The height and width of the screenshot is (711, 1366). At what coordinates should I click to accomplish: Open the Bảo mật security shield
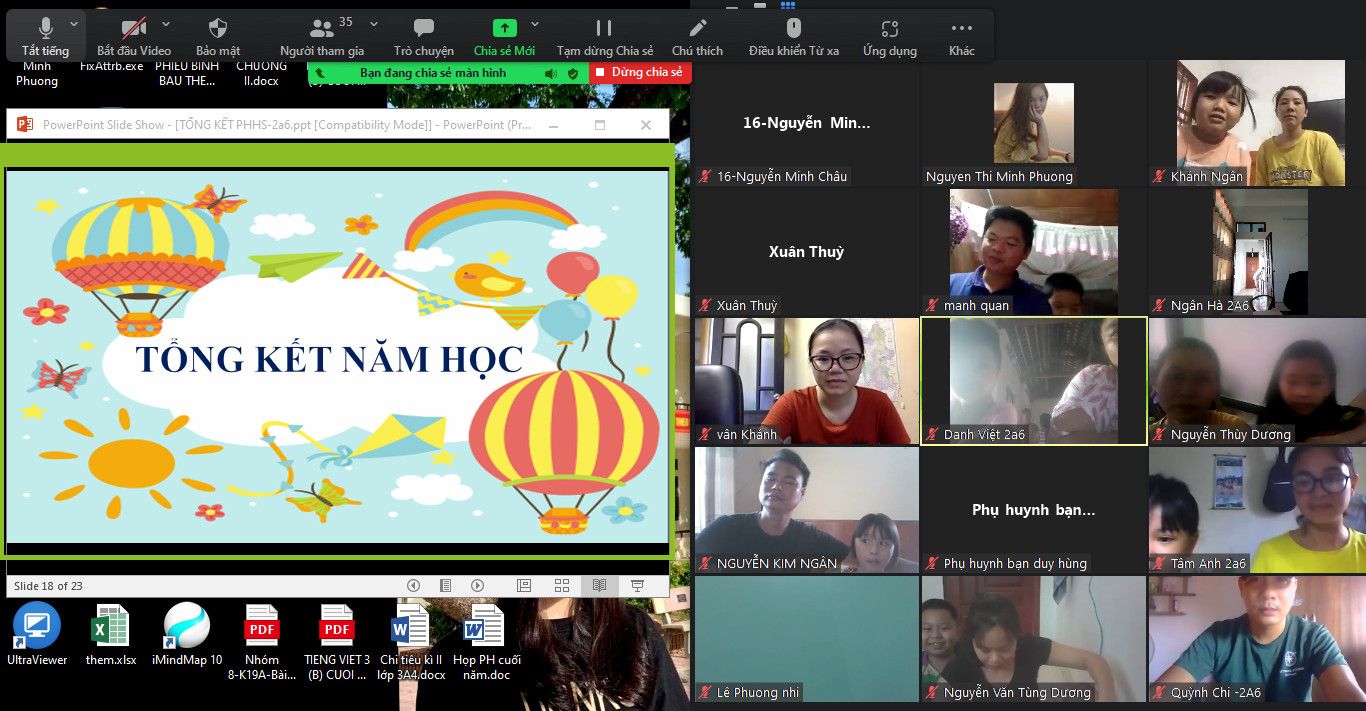218,36
